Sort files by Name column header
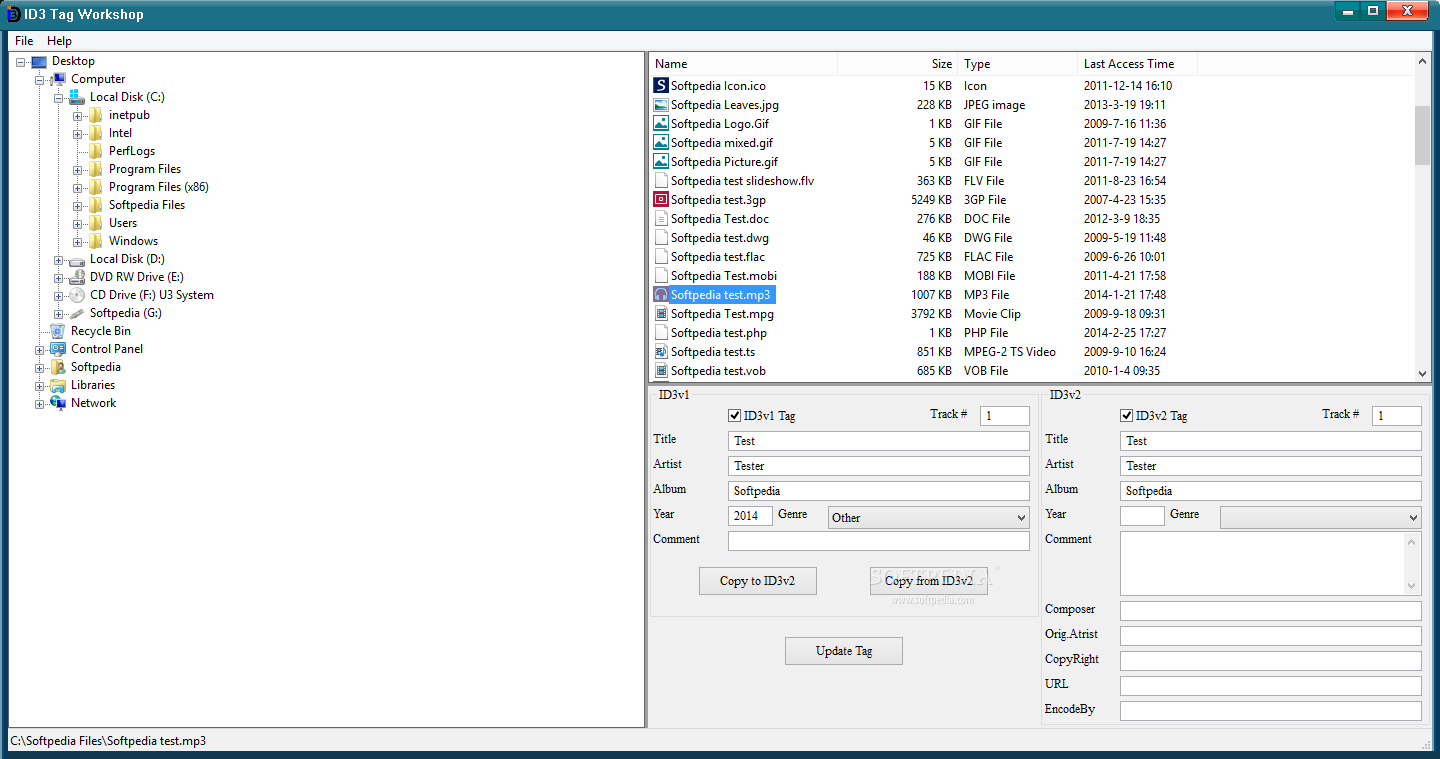Screen dimensions: 1440x759 pyautogui.click(x=743, y=64)
